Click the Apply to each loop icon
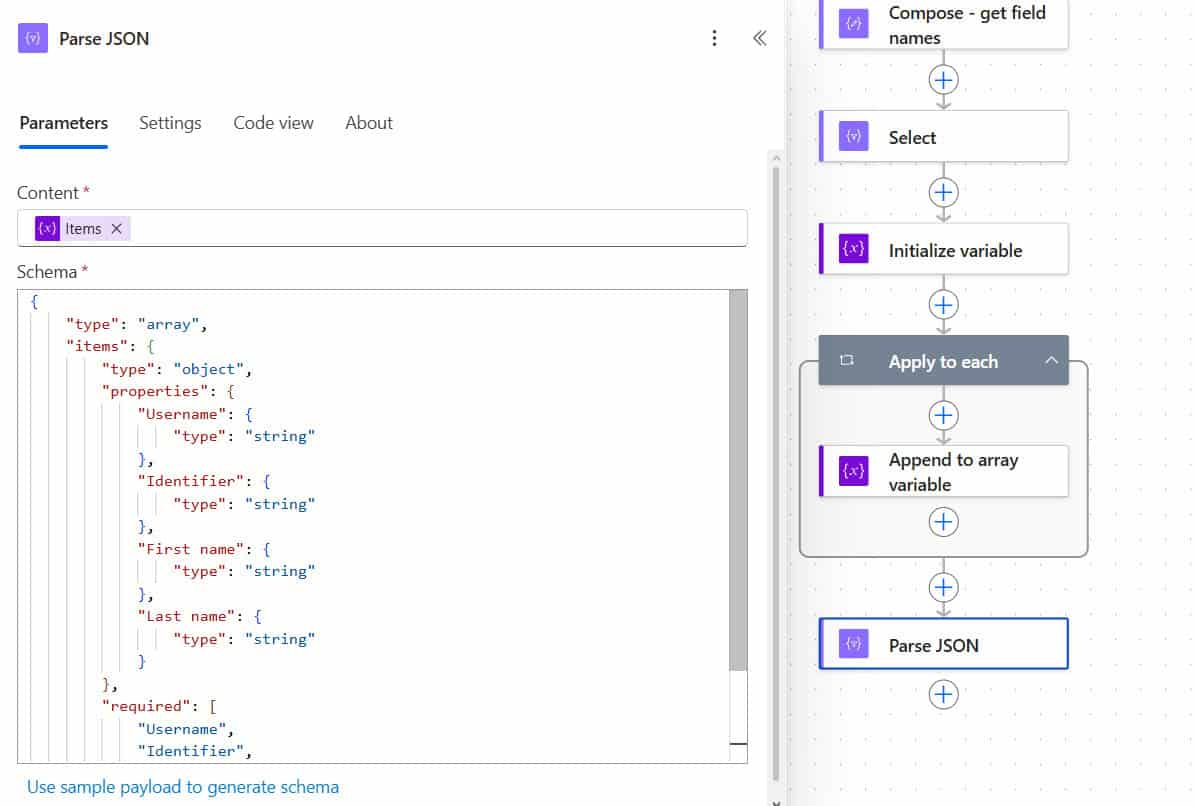 847,360
